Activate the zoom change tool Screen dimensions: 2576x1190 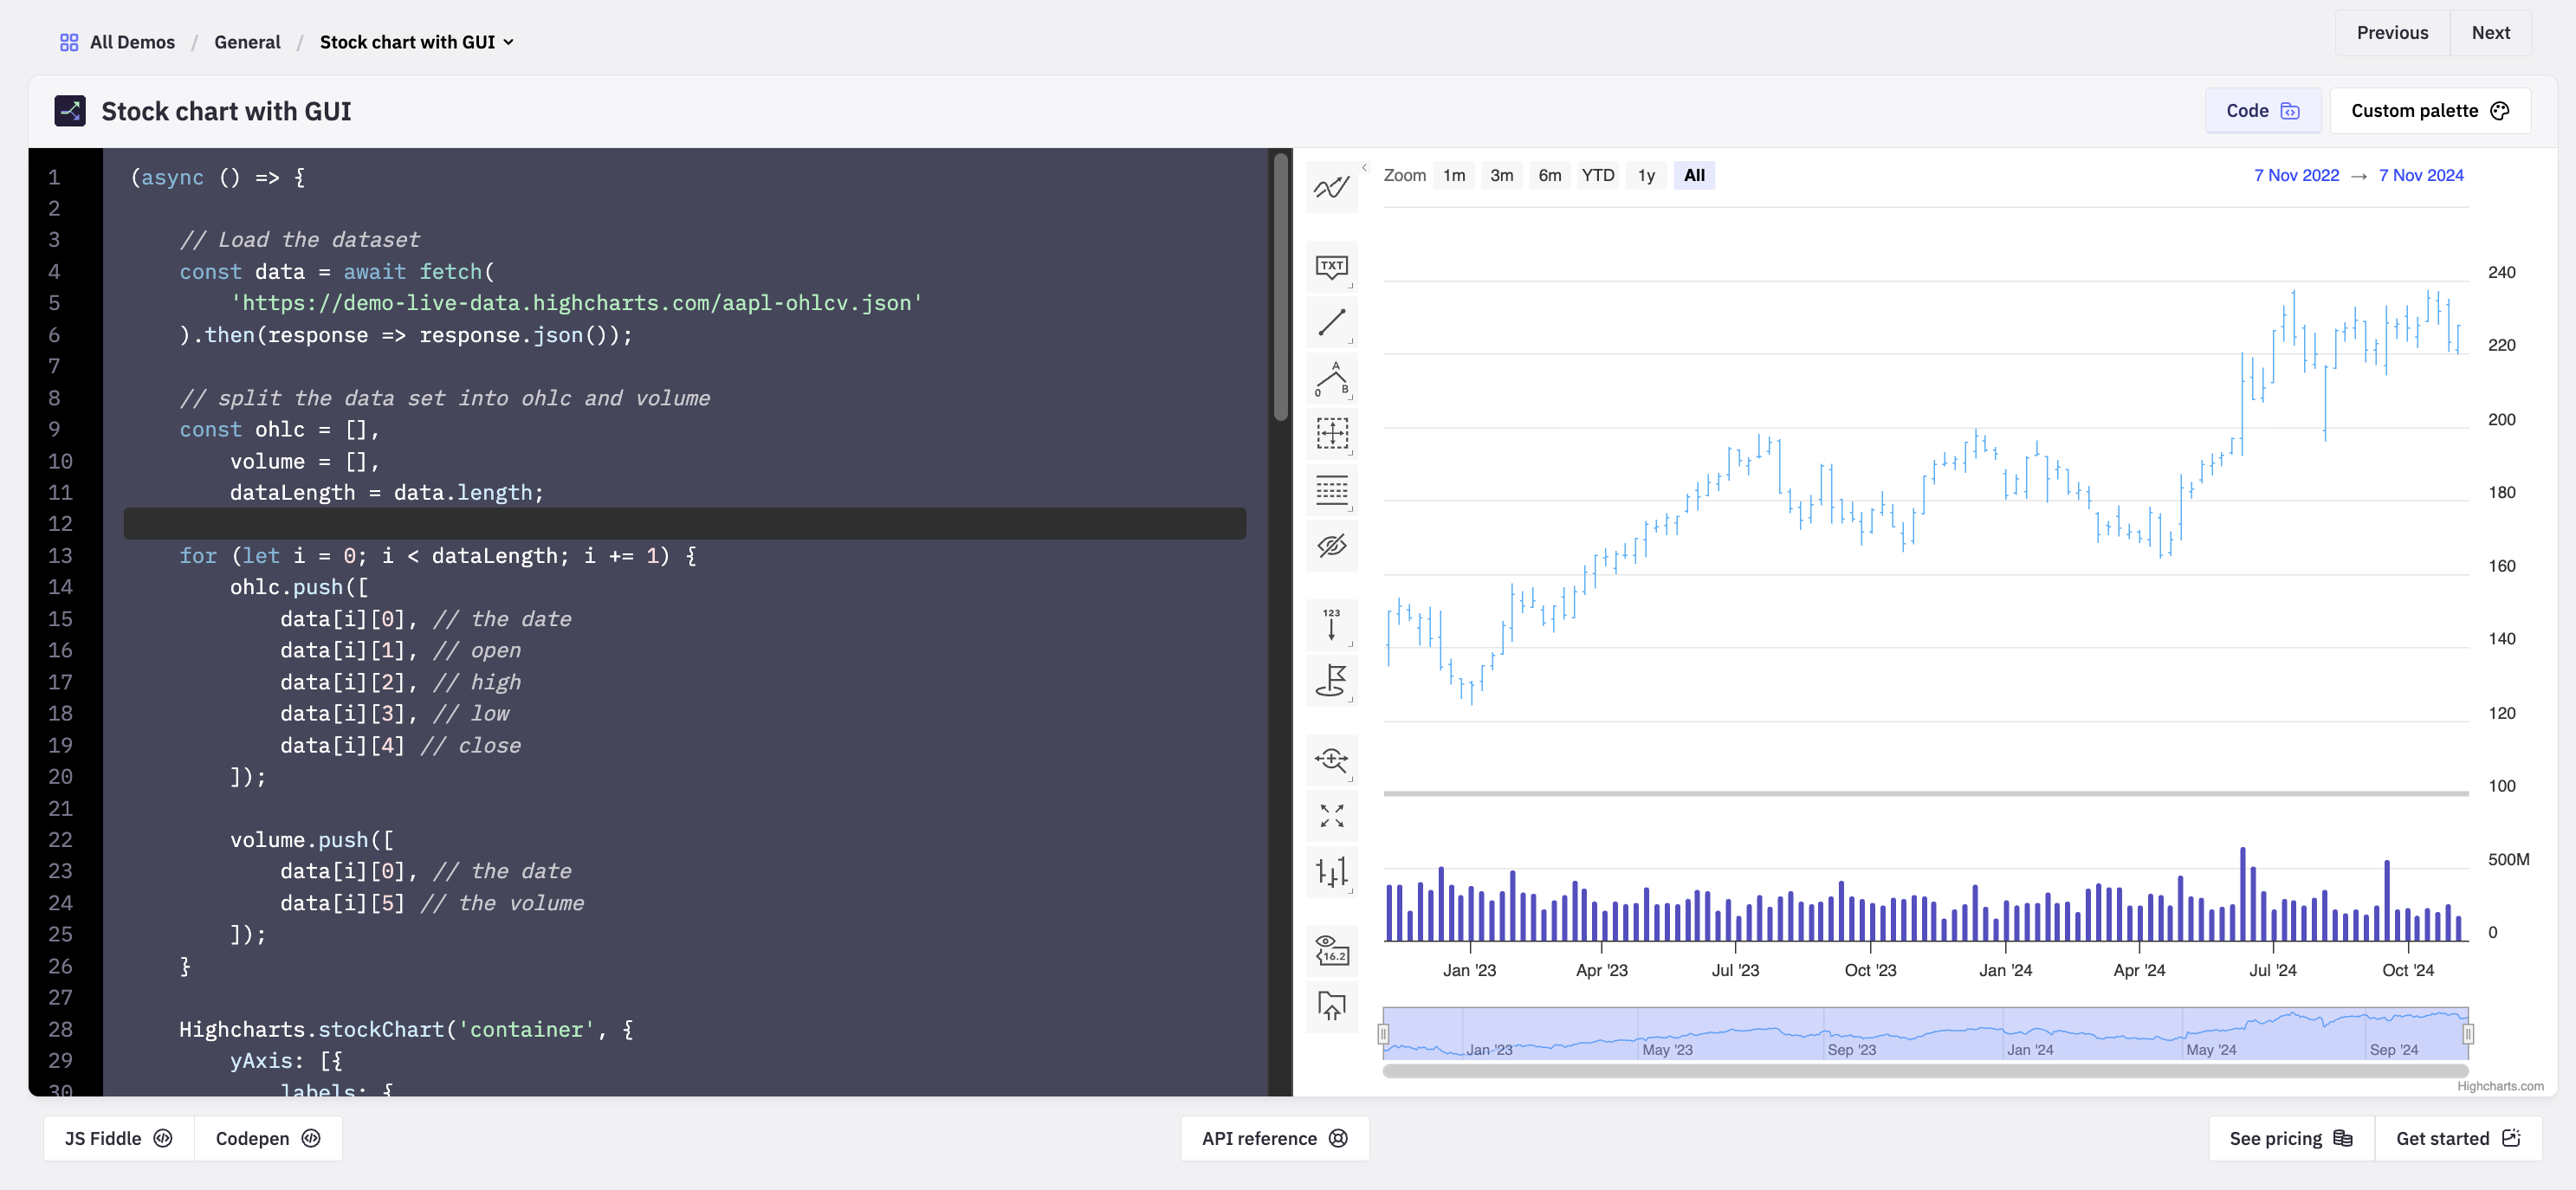pos(1331,760)
